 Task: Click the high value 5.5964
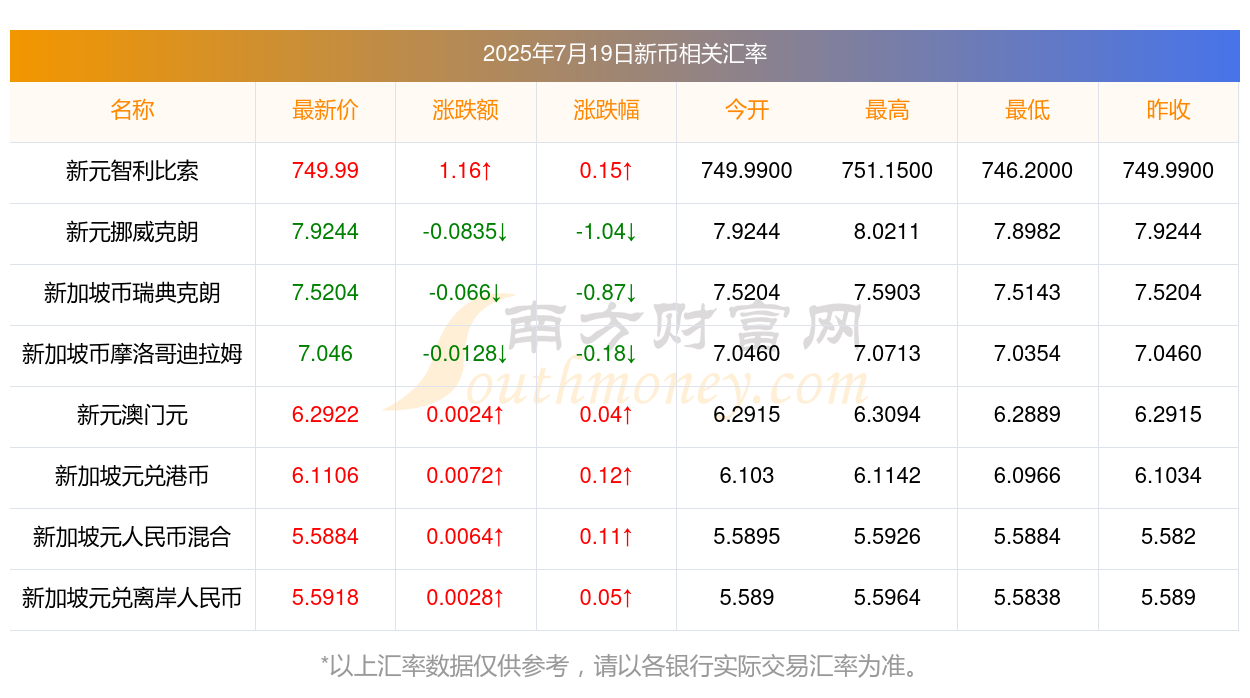tap(887, 598)
